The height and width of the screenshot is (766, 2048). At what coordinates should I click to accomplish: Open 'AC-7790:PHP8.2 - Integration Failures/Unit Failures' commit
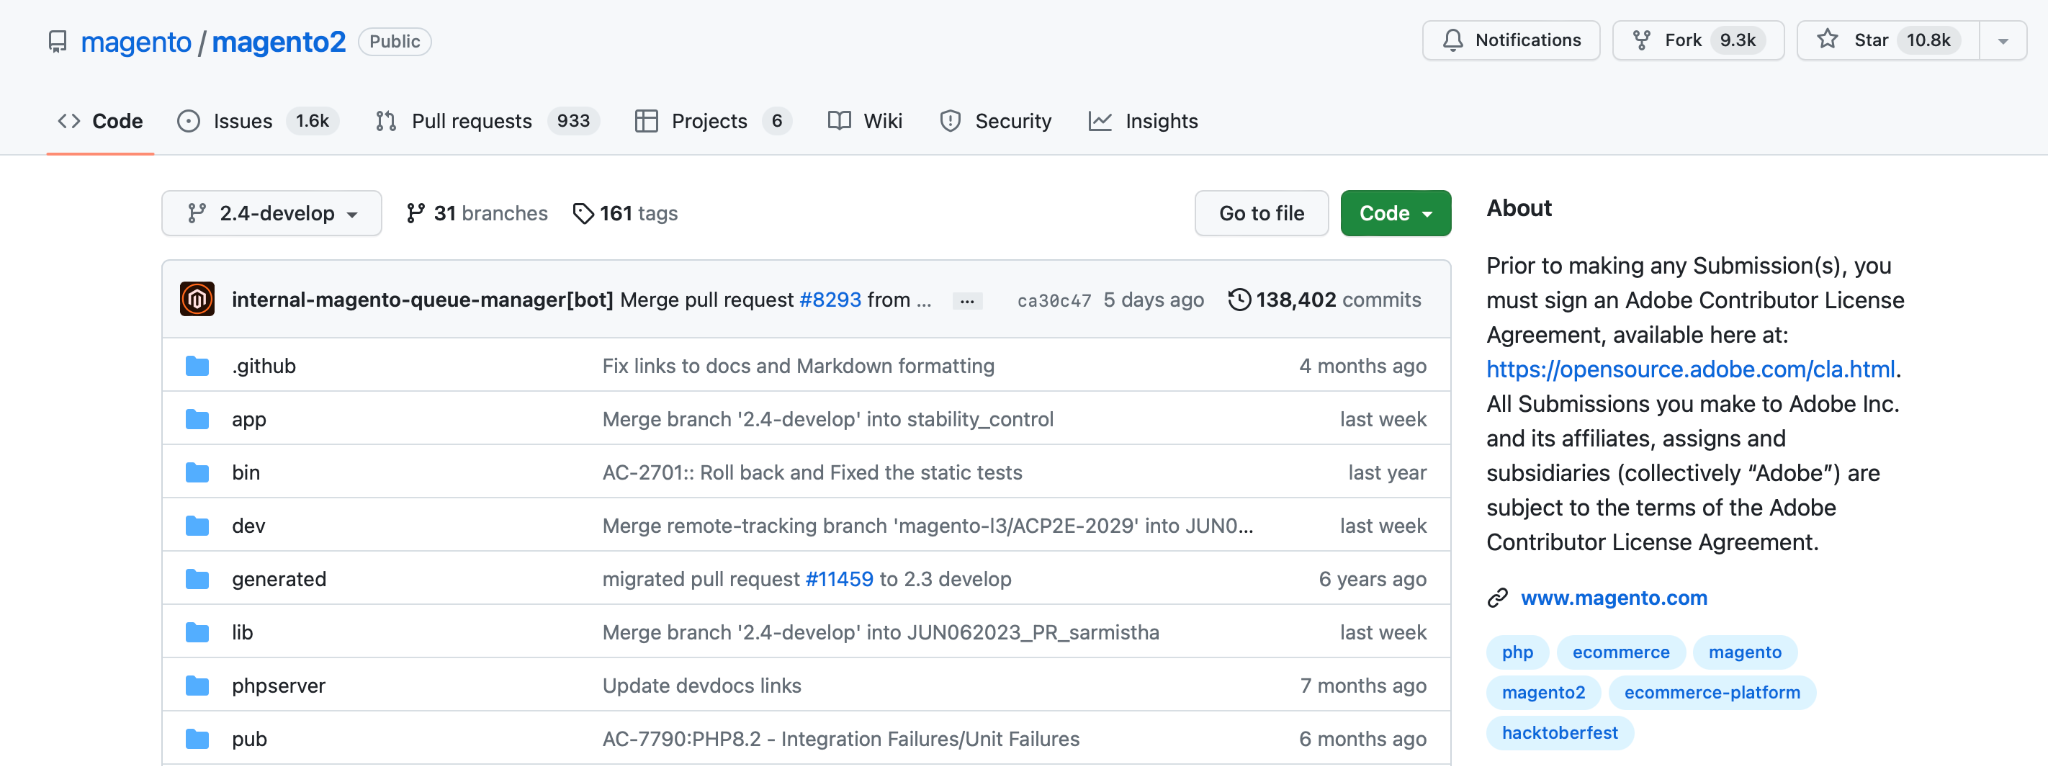(x=841, y=739)
